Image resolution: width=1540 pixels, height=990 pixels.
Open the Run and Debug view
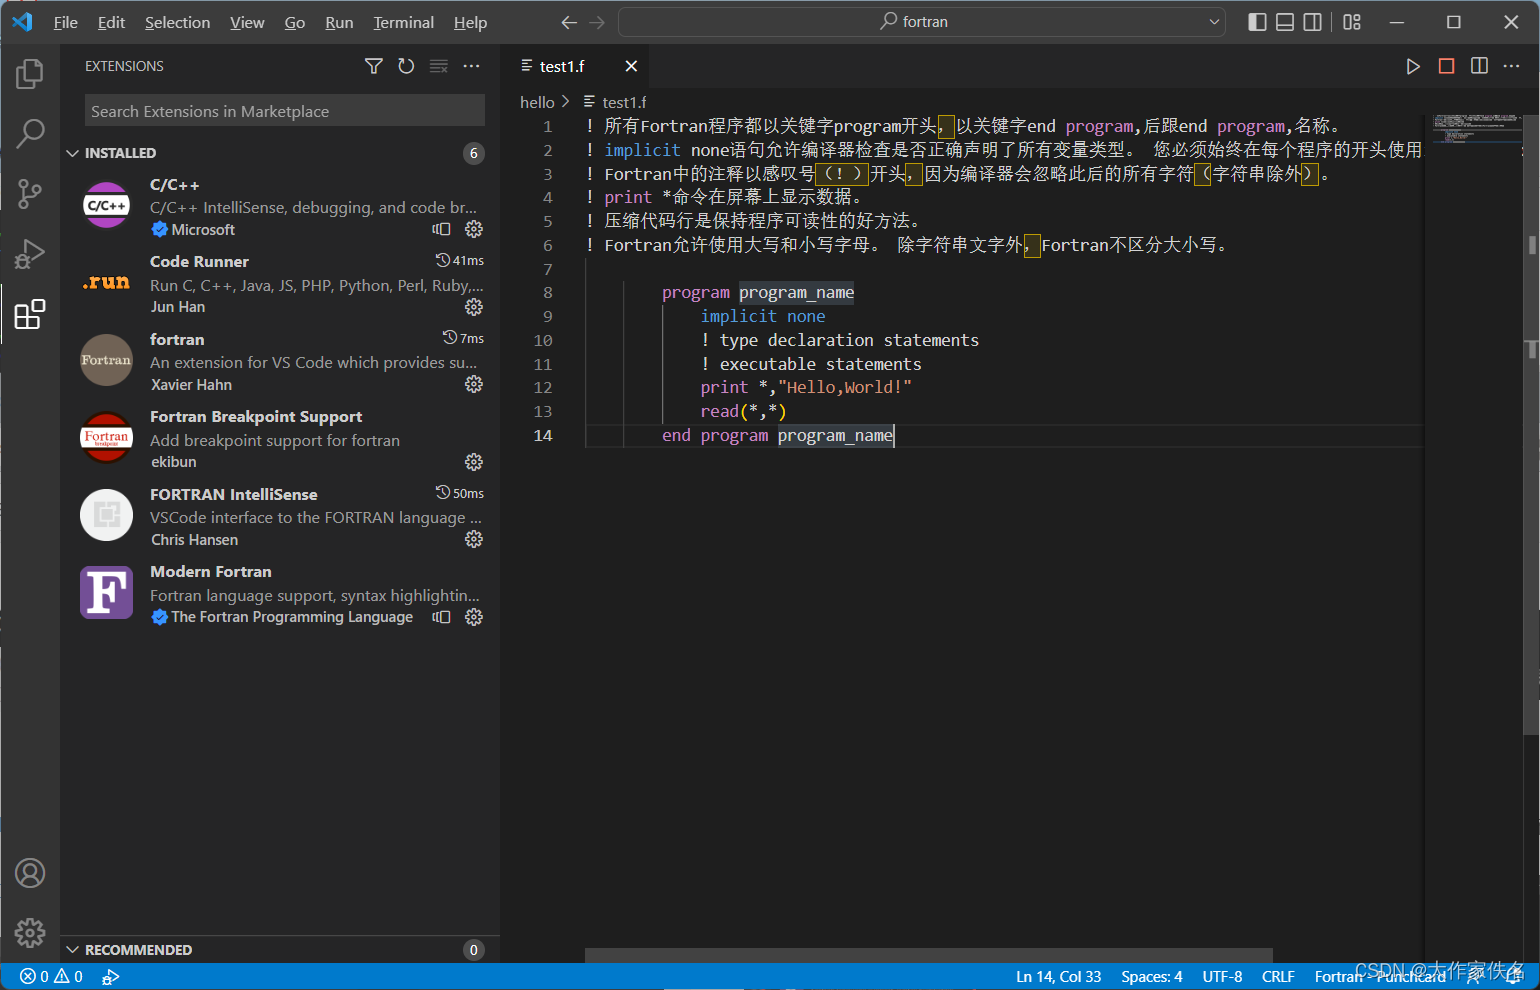(x=30, y=254)
